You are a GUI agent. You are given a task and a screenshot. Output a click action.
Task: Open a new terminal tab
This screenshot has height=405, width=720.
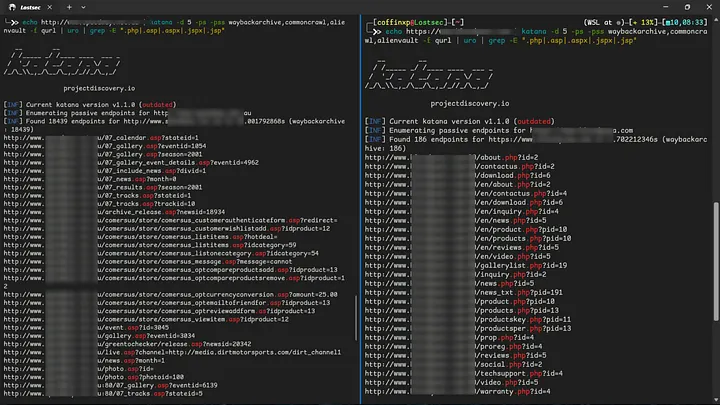pyautogui.click(x=69, y=7)
